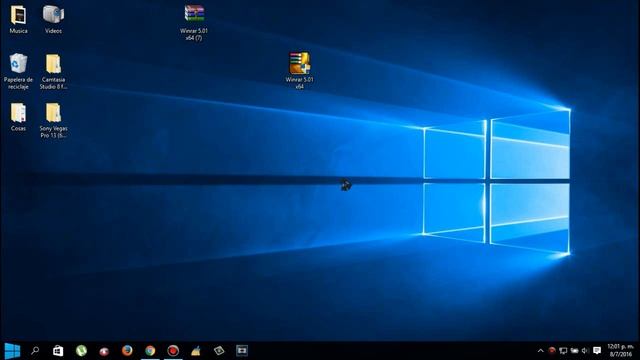This screenshot has width=640, height=360.
Task: Show hidden system tray icons
Action: 540,351
